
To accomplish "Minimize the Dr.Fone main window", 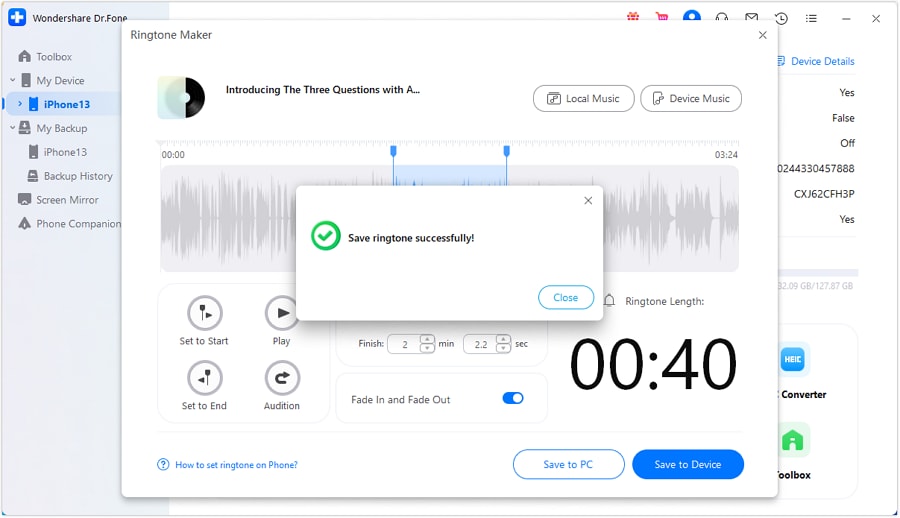I will tap(846, 18).
